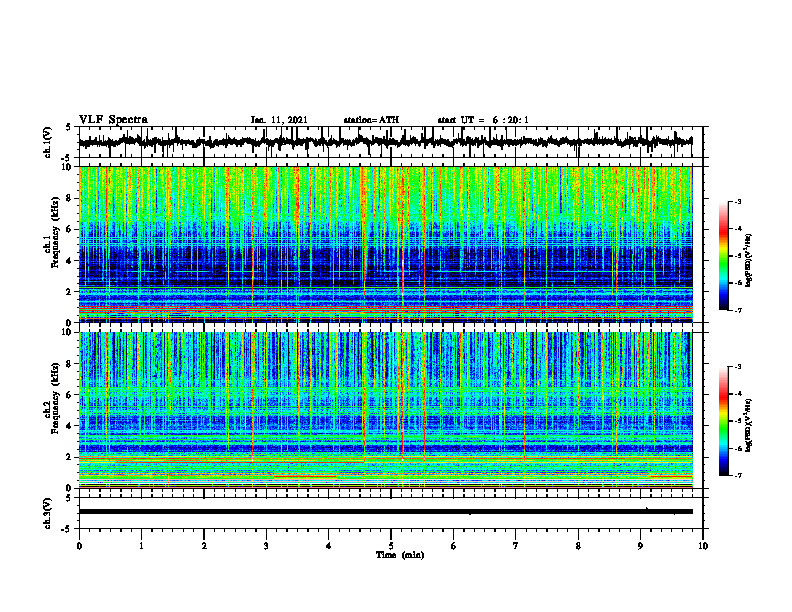The image size is (792, 612).
Task: Click the "ch.3(V)" axis label
Action: pyautogui.click(x=48, y=513)
